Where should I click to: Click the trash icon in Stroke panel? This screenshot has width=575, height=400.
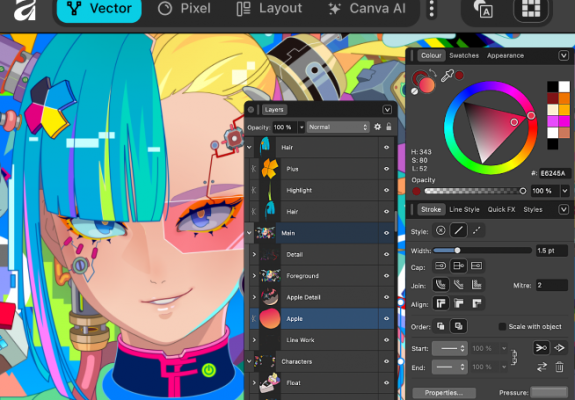click(559, 367)
